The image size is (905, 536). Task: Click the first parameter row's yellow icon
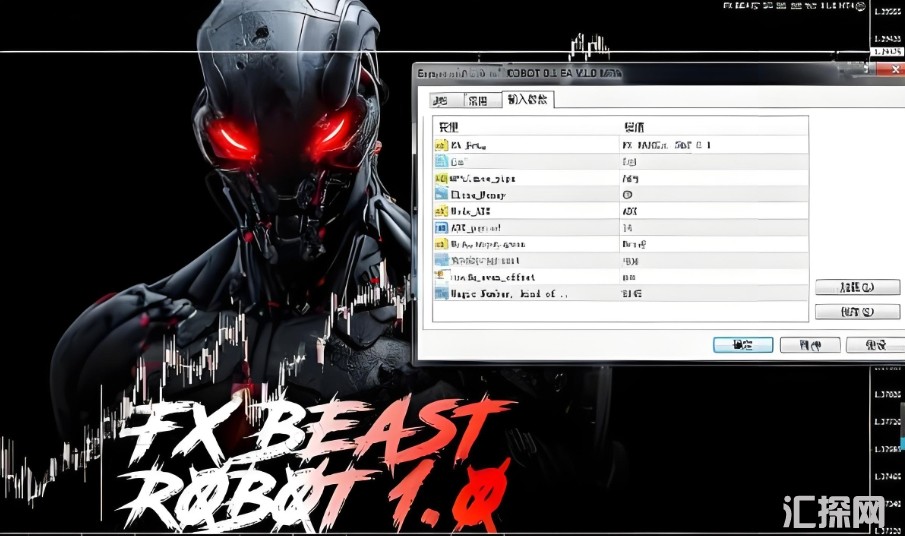coord(442,146)
